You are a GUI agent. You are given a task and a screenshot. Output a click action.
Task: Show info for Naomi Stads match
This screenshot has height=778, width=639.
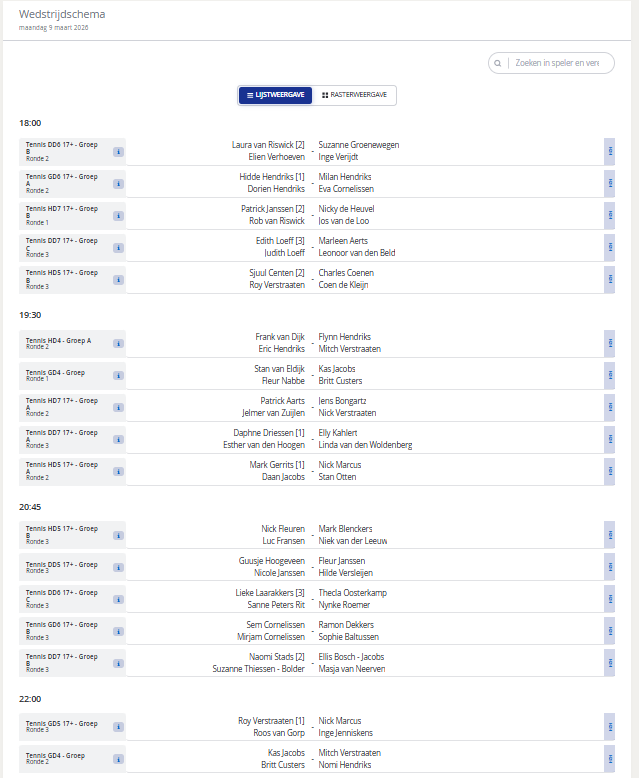point(118,664)
